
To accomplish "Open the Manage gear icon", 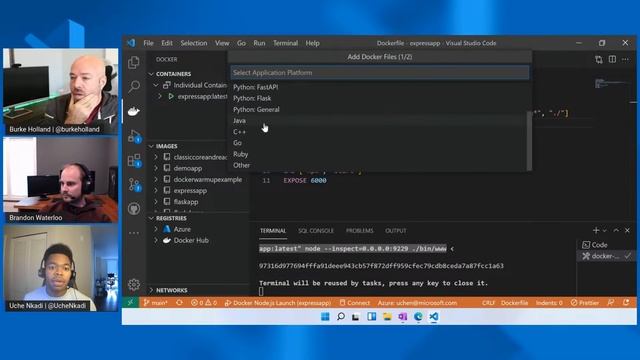I will pyautogui.click(x=134, y=284).
